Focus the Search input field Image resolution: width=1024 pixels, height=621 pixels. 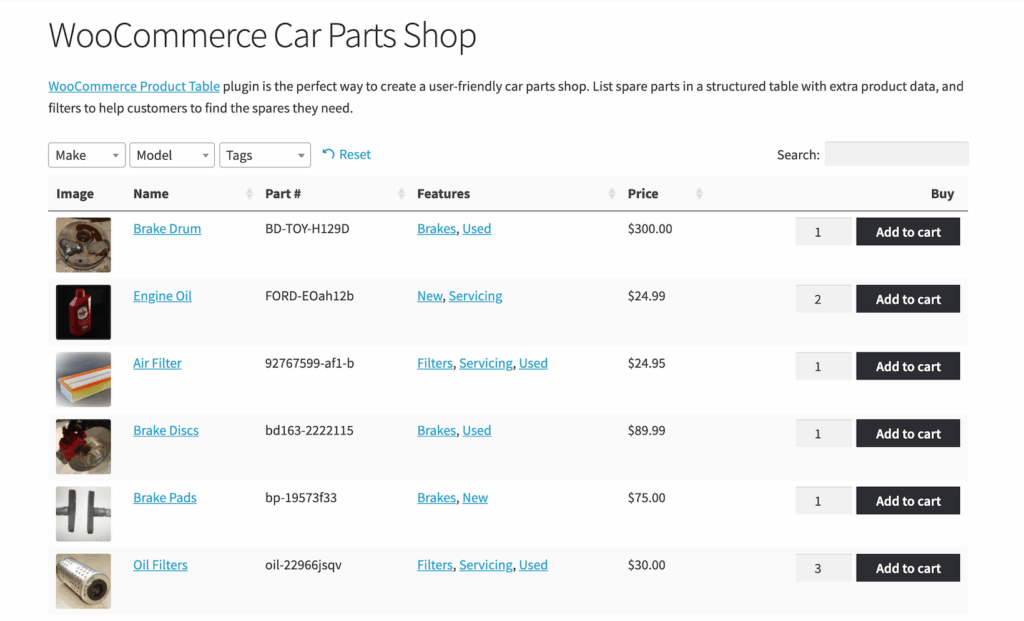pos(897,154)
